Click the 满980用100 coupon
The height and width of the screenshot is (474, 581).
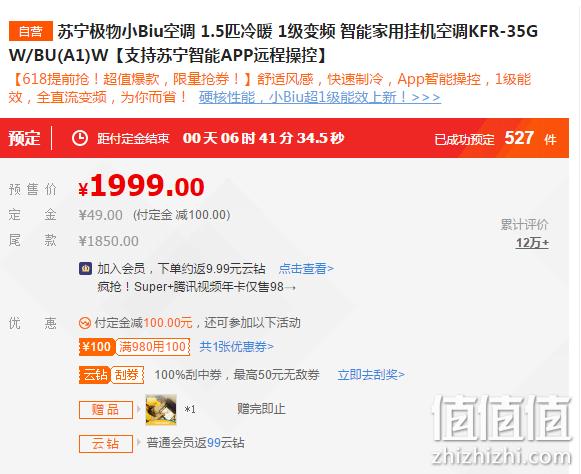(153, 347)
